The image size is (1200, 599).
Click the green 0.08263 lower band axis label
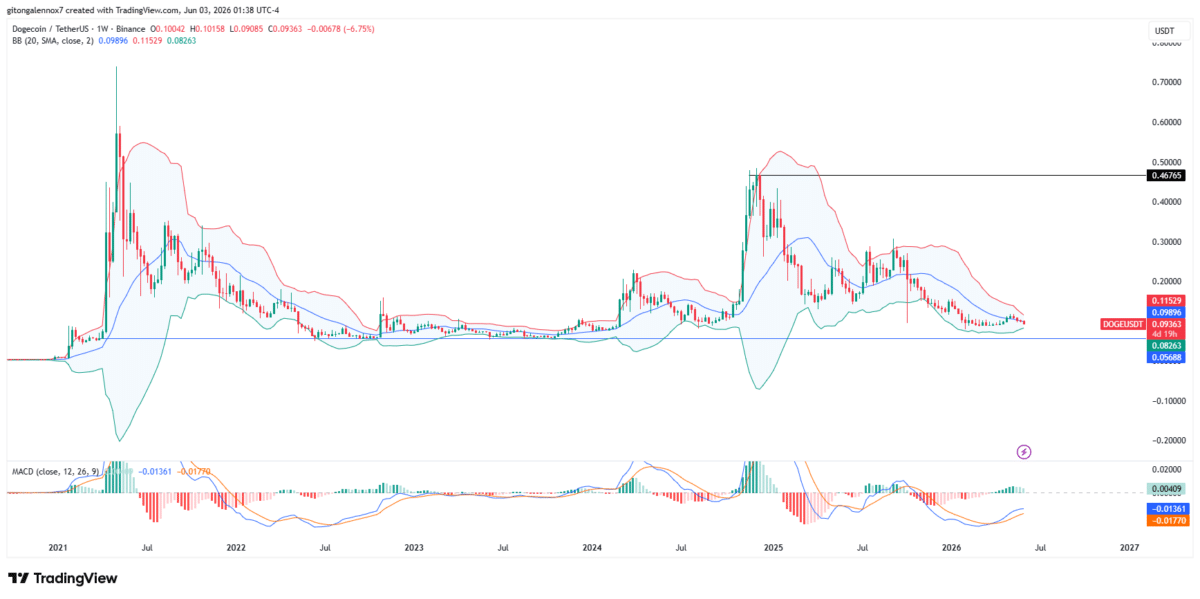click(x=1166, y=346)
